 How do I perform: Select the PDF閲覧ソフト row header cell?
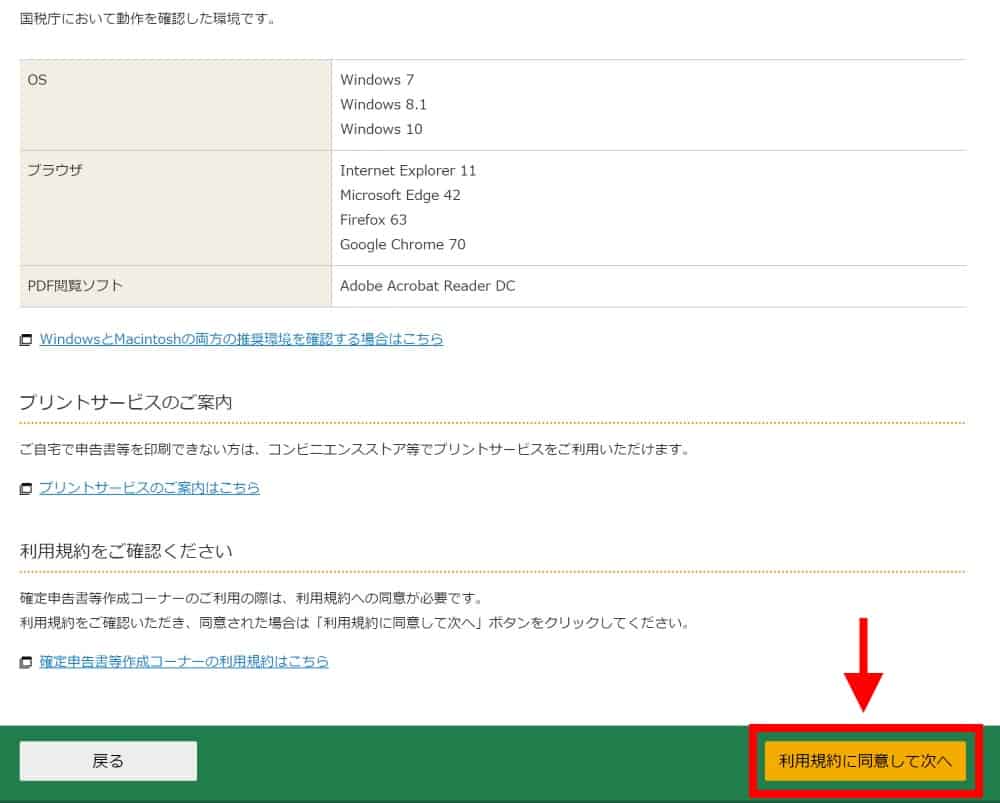coord(175,286)
